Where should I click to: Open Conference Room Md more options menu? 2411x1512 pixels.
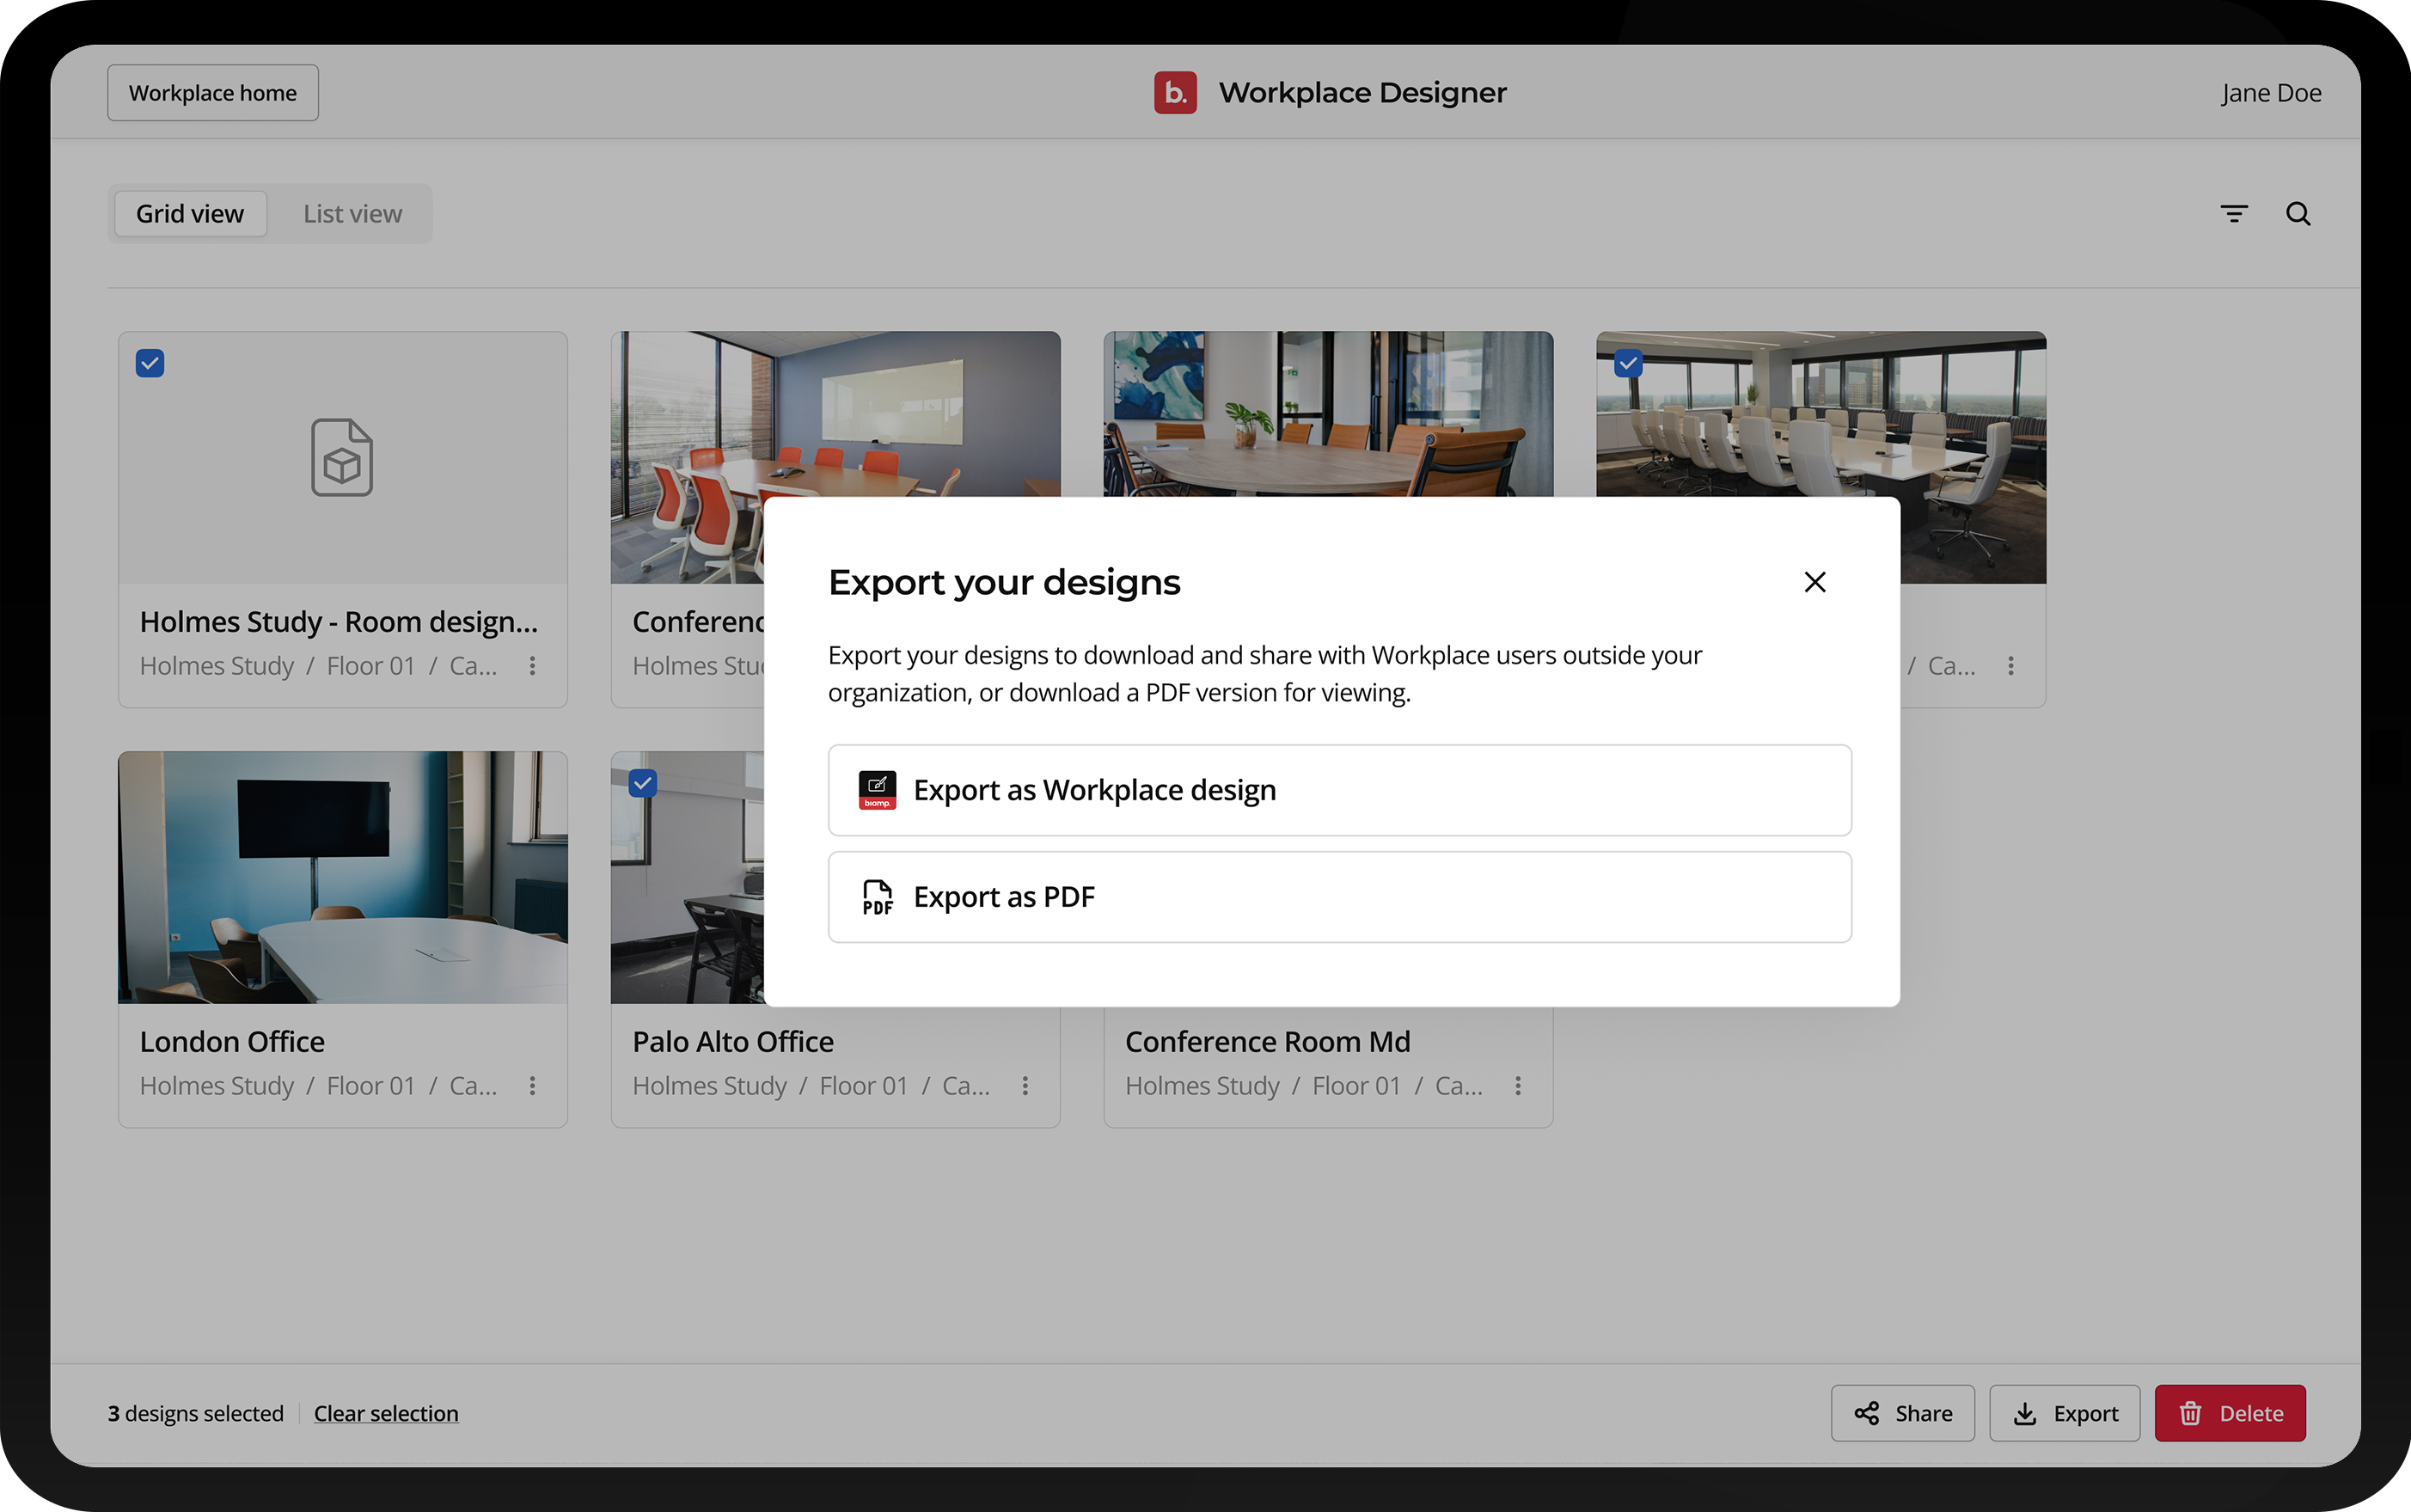1518,1086
